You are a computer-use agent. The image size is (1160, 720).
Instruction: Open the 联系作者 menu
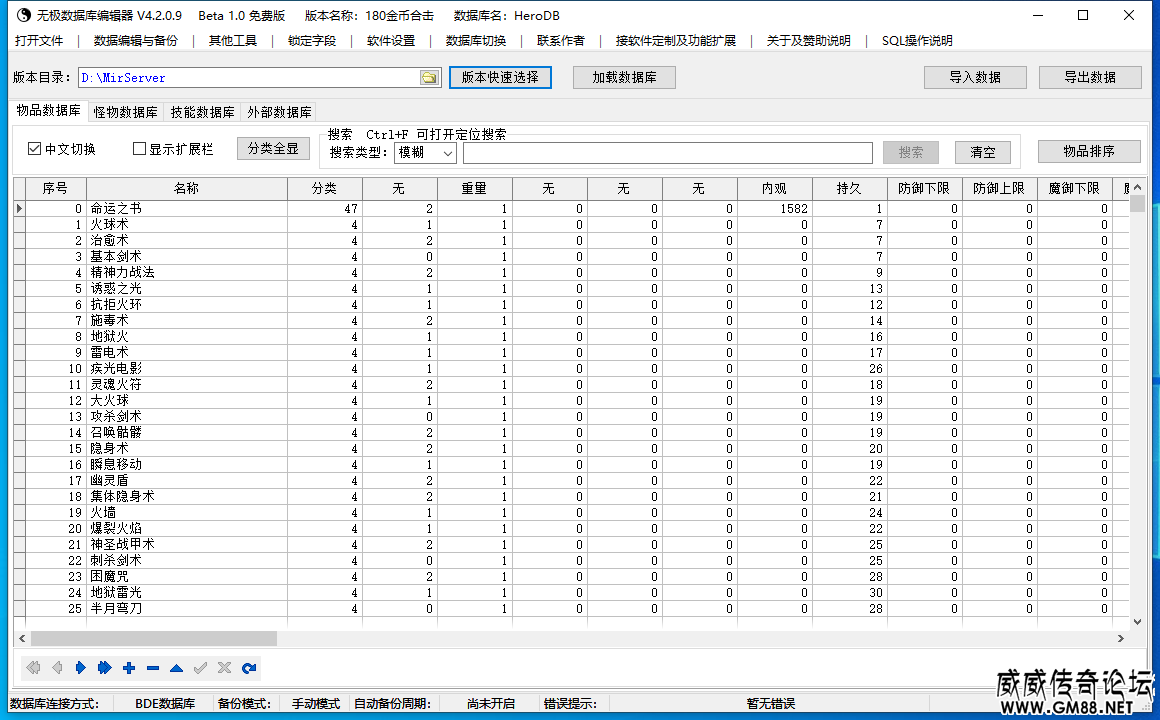coord(560,41)
